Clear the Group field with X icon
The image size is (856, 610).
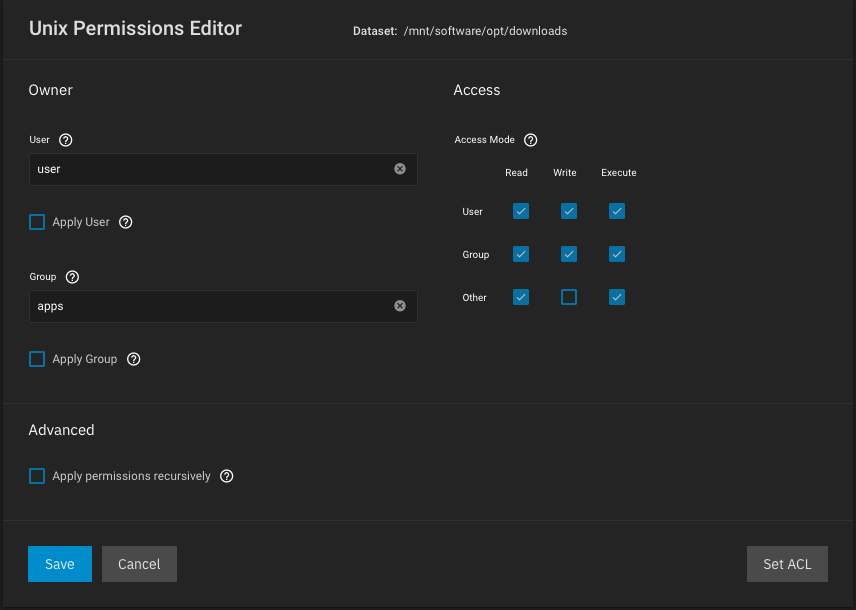coord(400,306)
